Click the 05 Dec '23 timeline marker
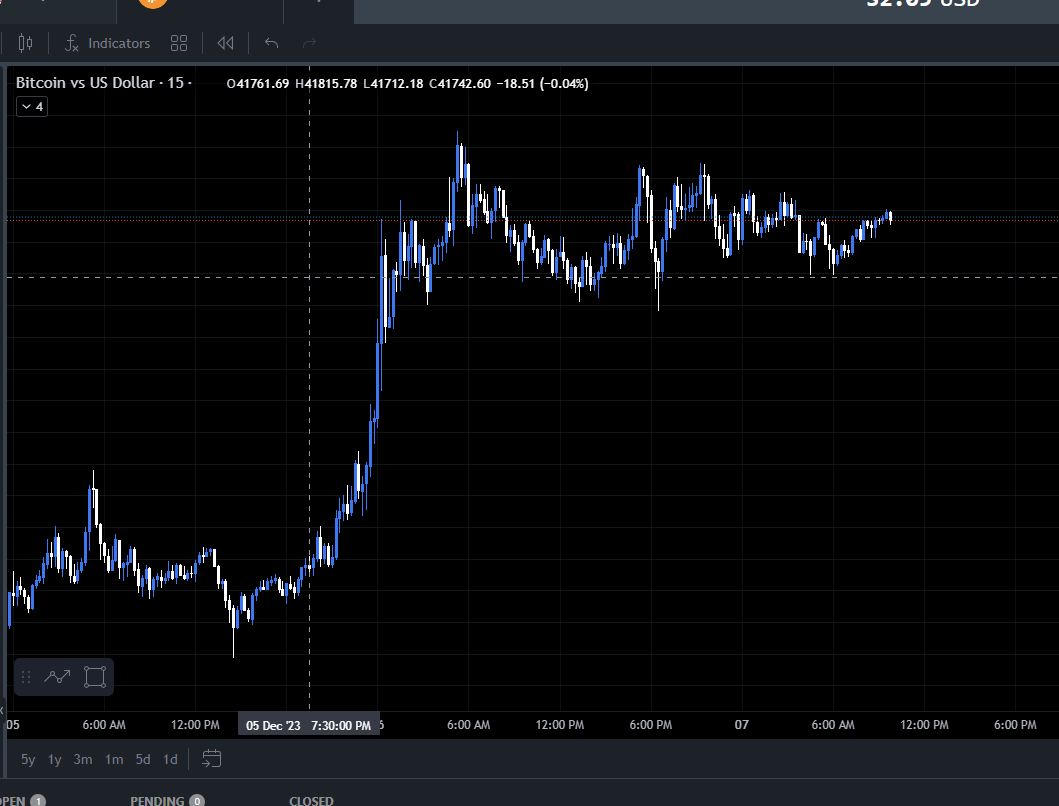This screenshot has height=806, width=1059. click(307, 724)
